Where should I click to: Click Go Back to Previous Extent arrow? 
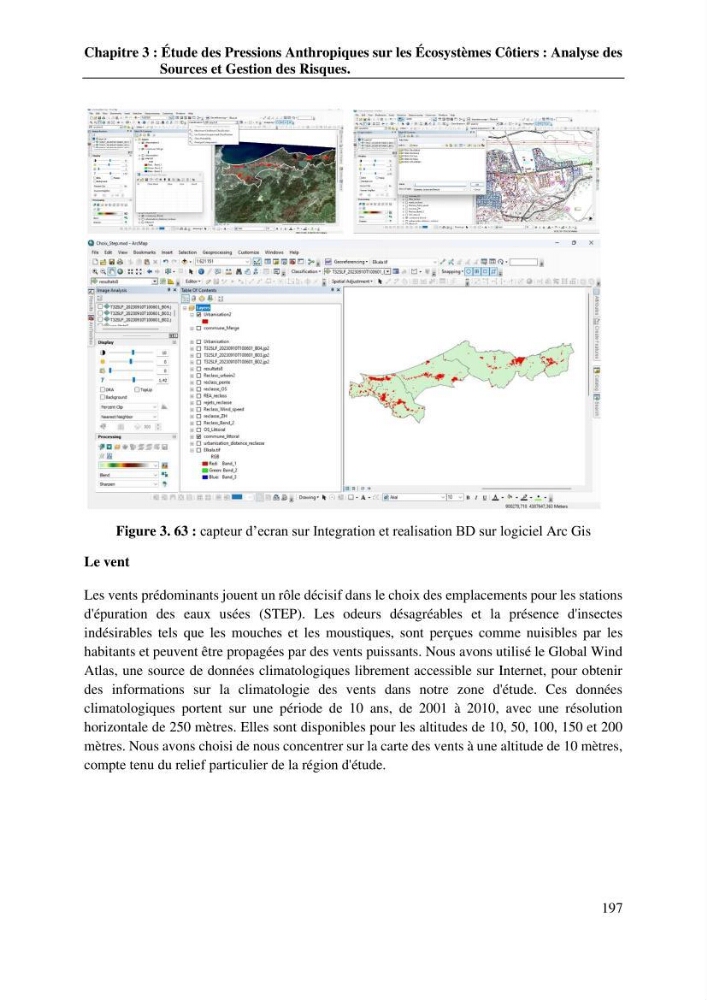[149, 272]
